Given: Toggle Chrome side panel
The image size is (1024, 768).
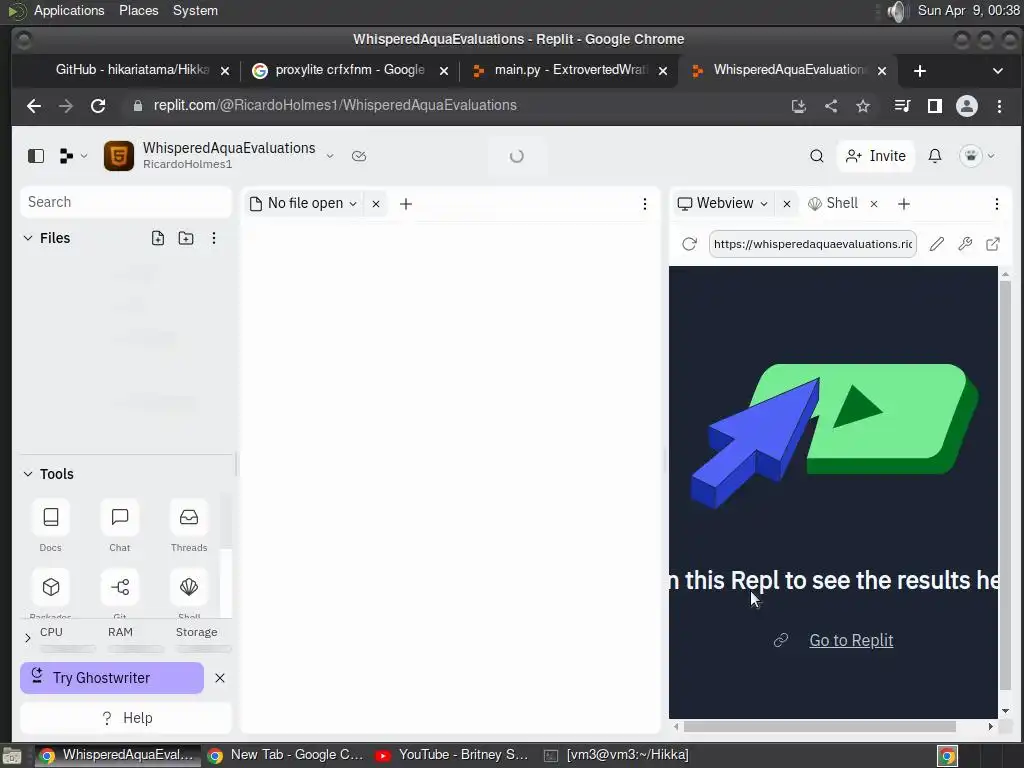Looking at the screenshot, I should click(x=935, y=106).
